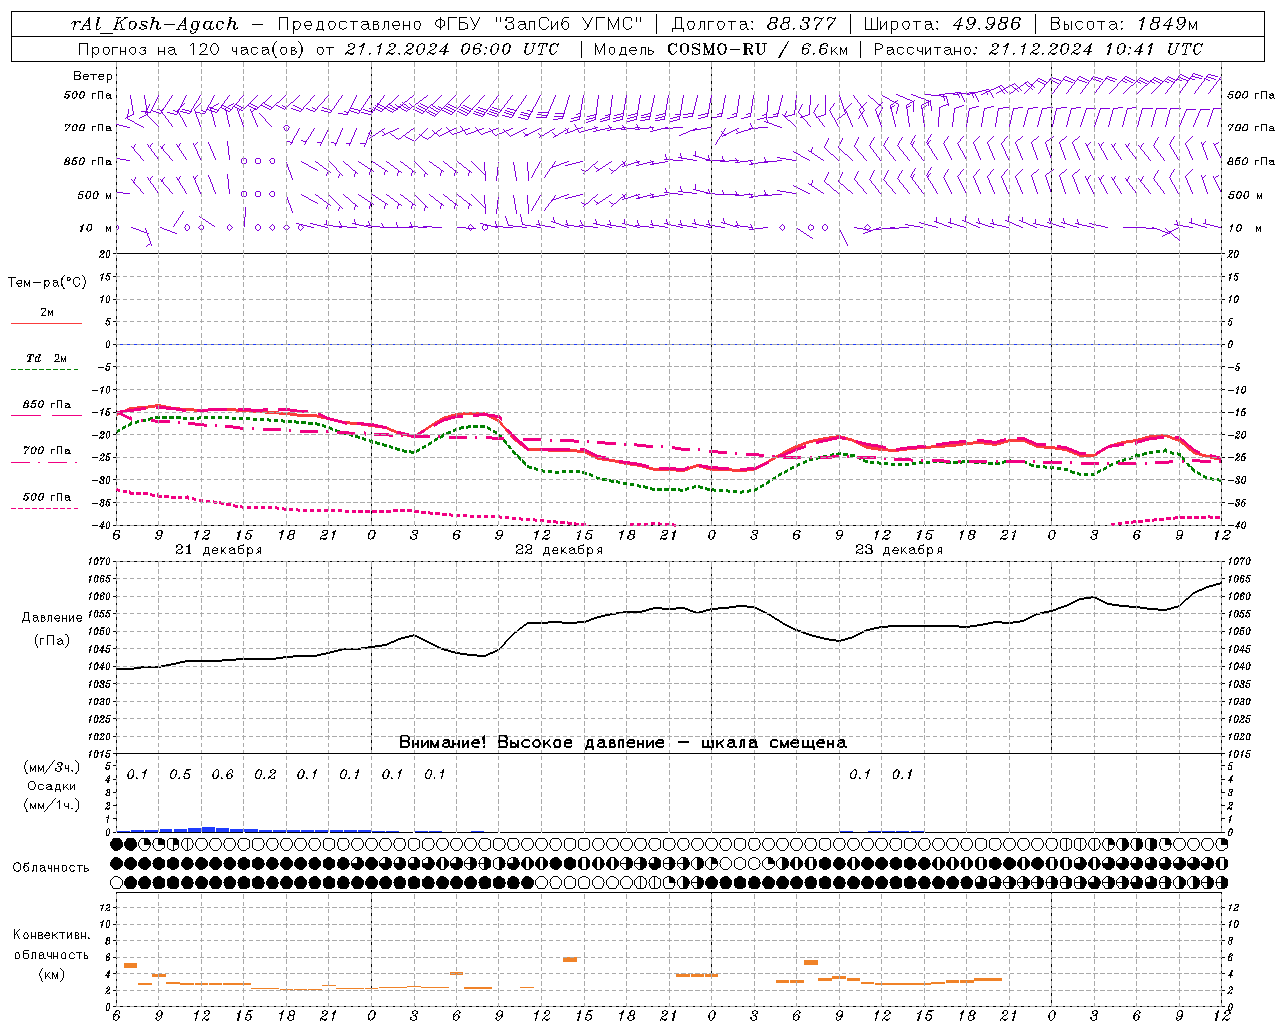The width and height of the screenshot is (1280, 1024).
Task: Click the Облачность cloud cover label
Action: click(x=52, y=868)
